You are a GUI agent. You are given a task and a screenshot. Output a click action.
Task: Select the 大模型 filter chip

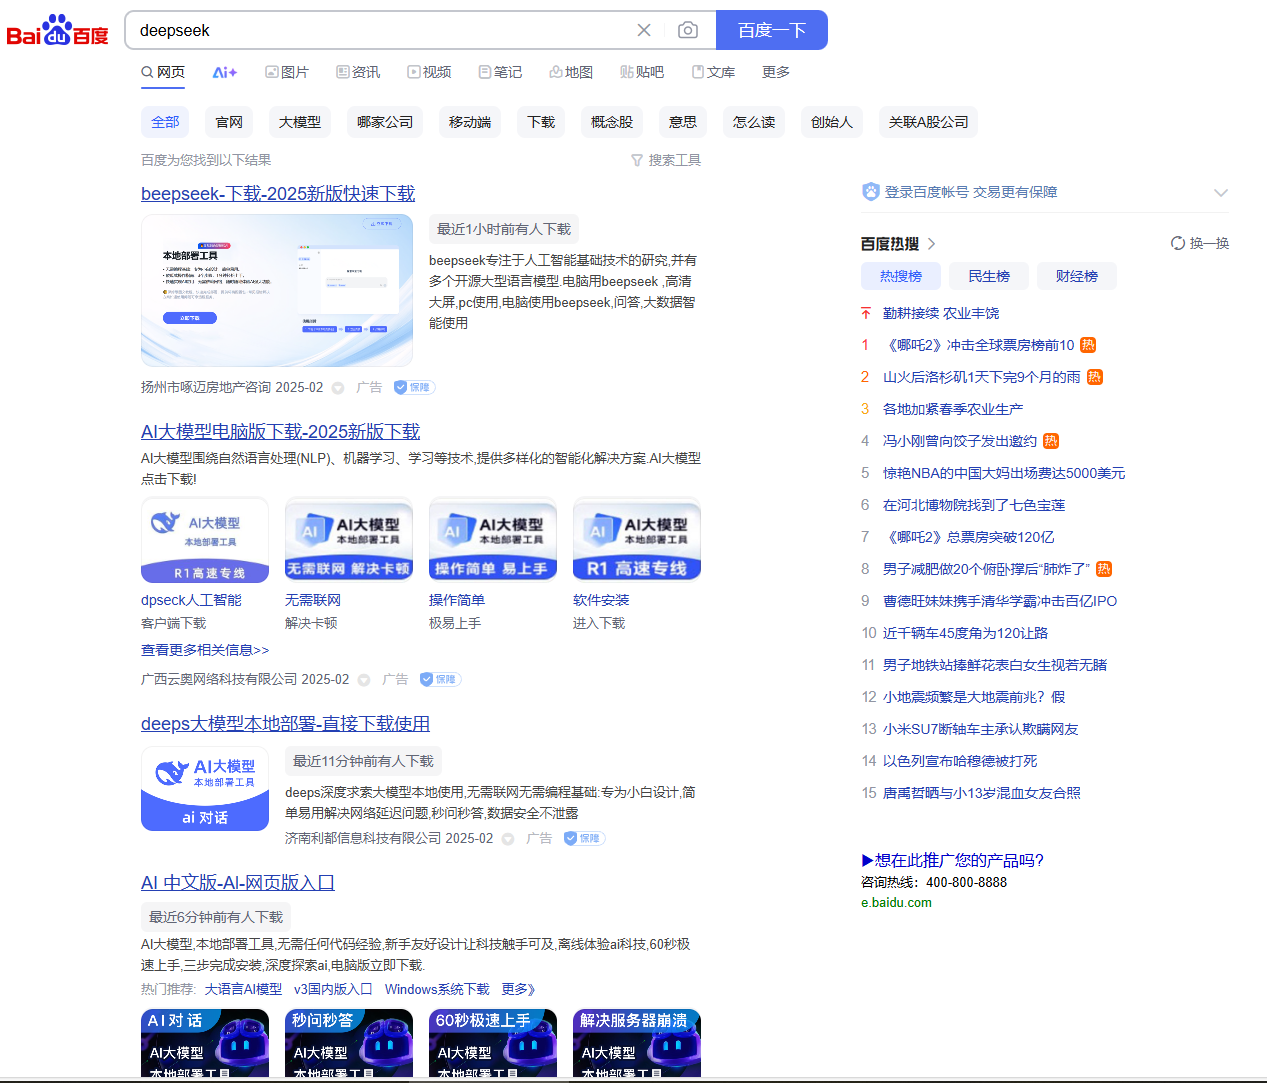coord(300,122)
